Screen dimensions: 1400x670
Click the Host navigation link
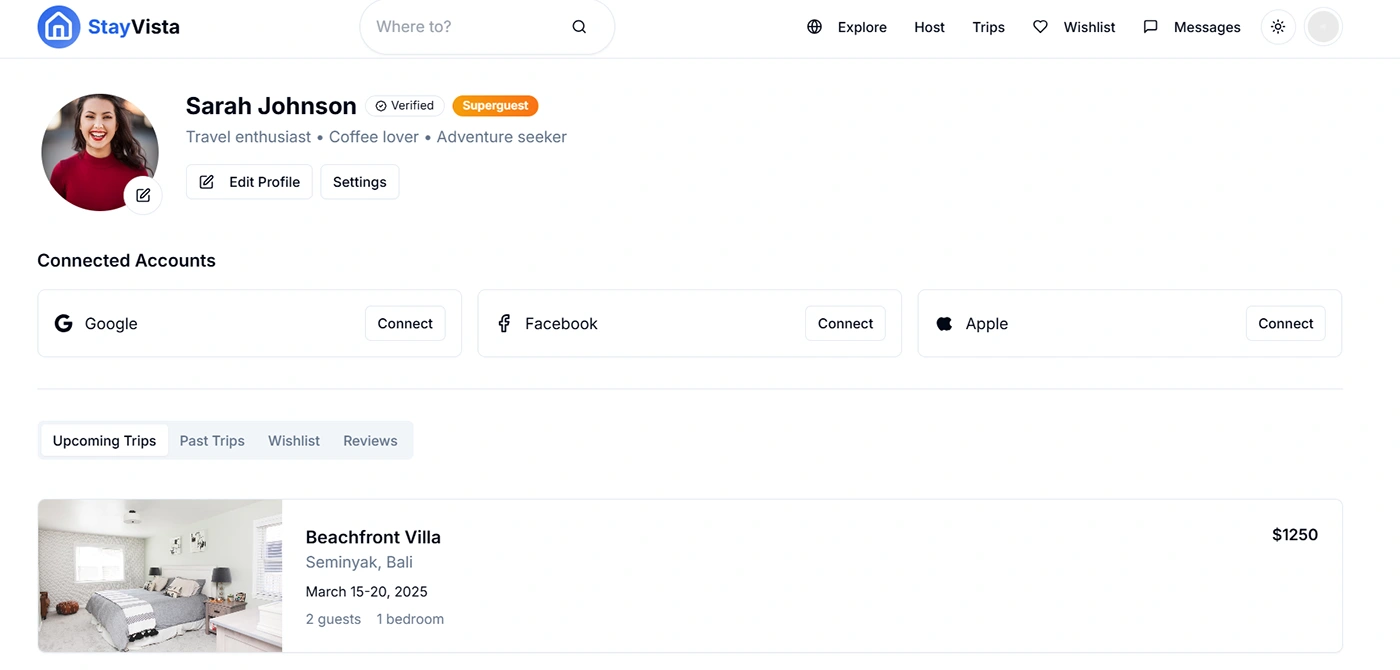(929, 27)
